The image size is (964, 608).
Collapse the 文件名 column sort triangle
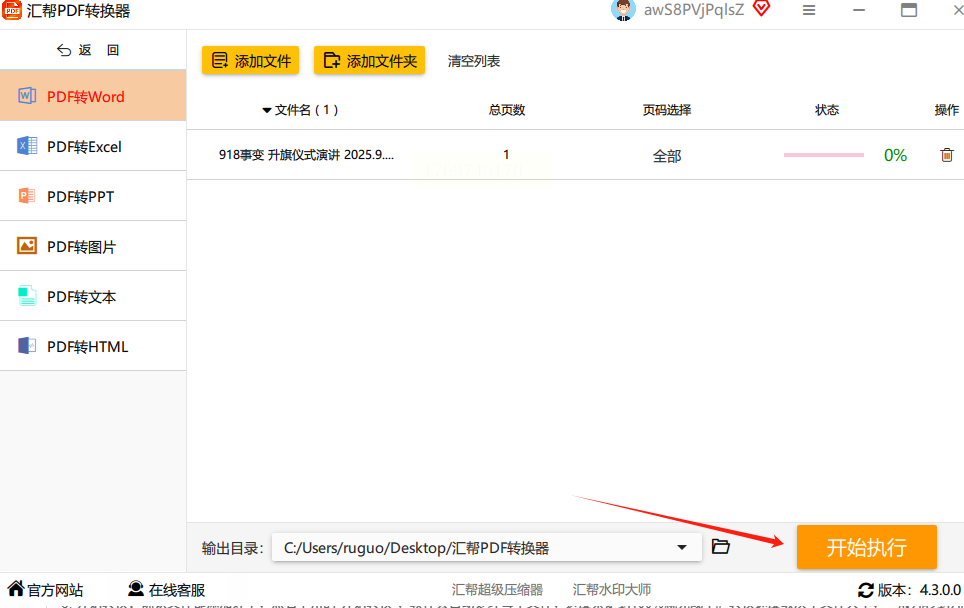click(267, 111)
